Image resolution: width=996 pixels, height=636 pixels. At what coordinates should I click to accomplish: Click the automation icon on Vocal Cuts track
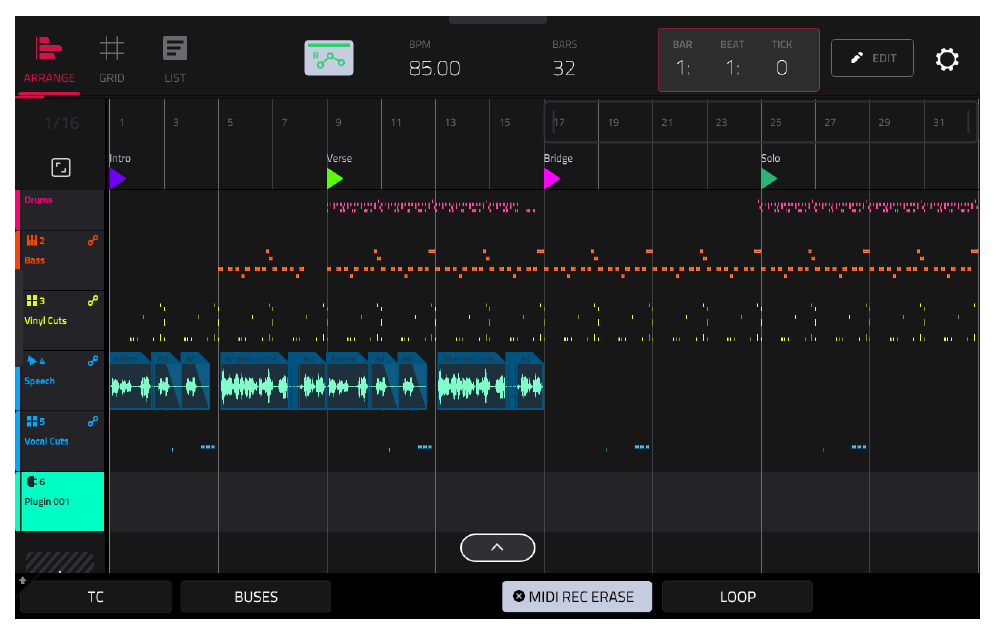(93, 421)
